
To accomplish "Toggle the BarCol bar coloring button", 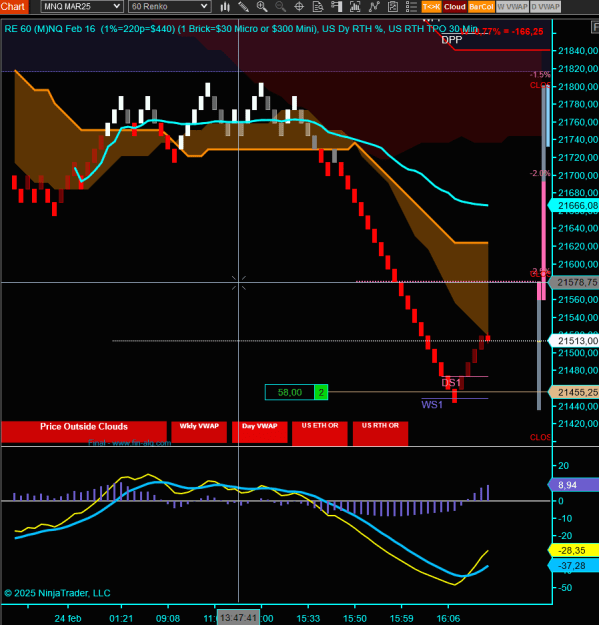I will pos(481,7).
